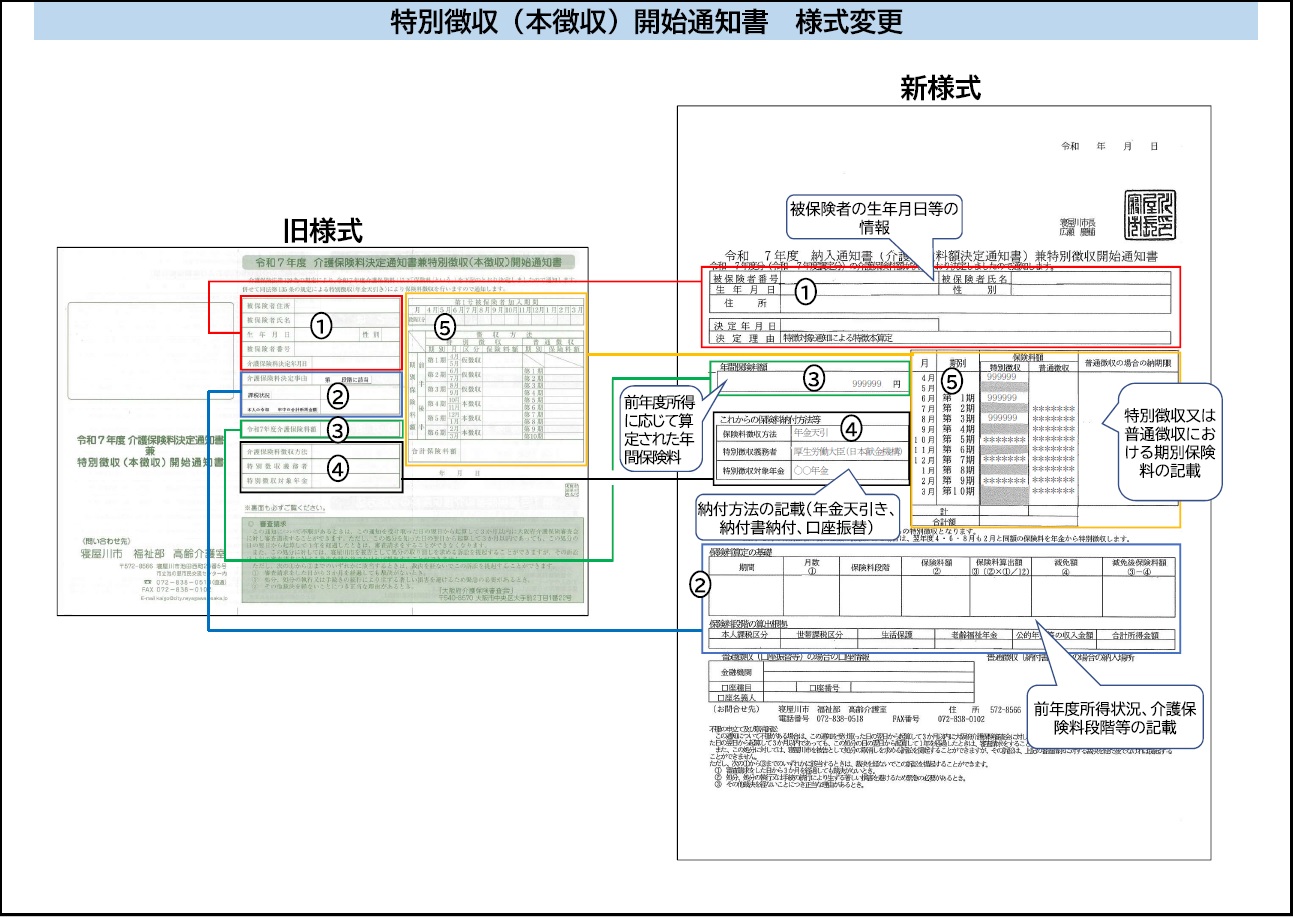Click circled number ③ in the new form
Viewport: 1293px width, 917px height.
click(x=814, y=377)
